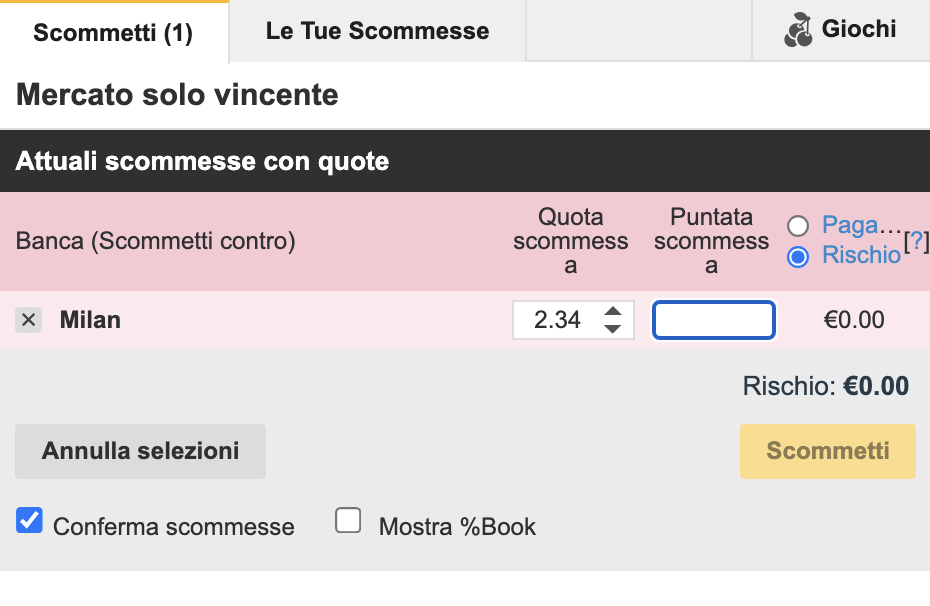The width and height of the screenshot is (930, 606).
Task: Switch to the Scommetti (1) tab
Action: [113, 32]
